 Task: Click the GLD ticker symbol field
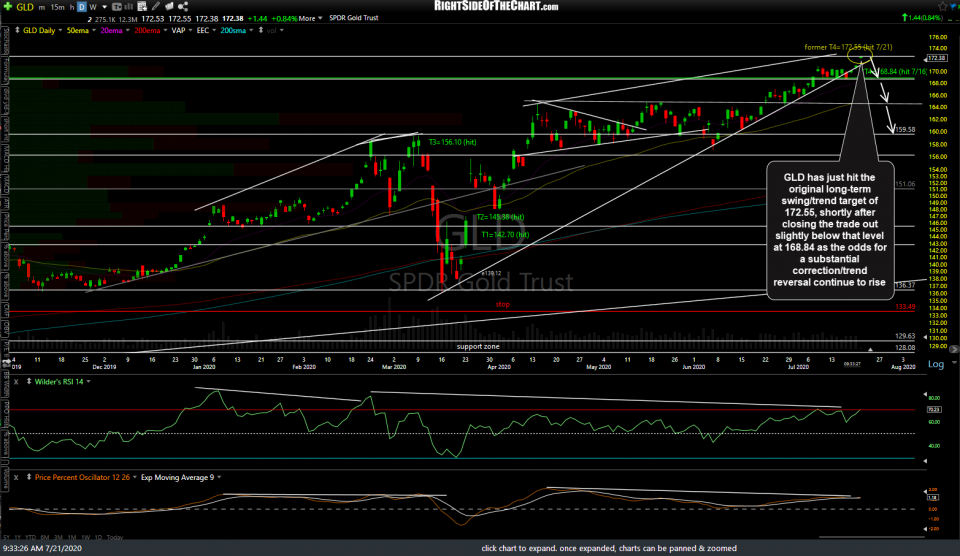coord(24,7)
